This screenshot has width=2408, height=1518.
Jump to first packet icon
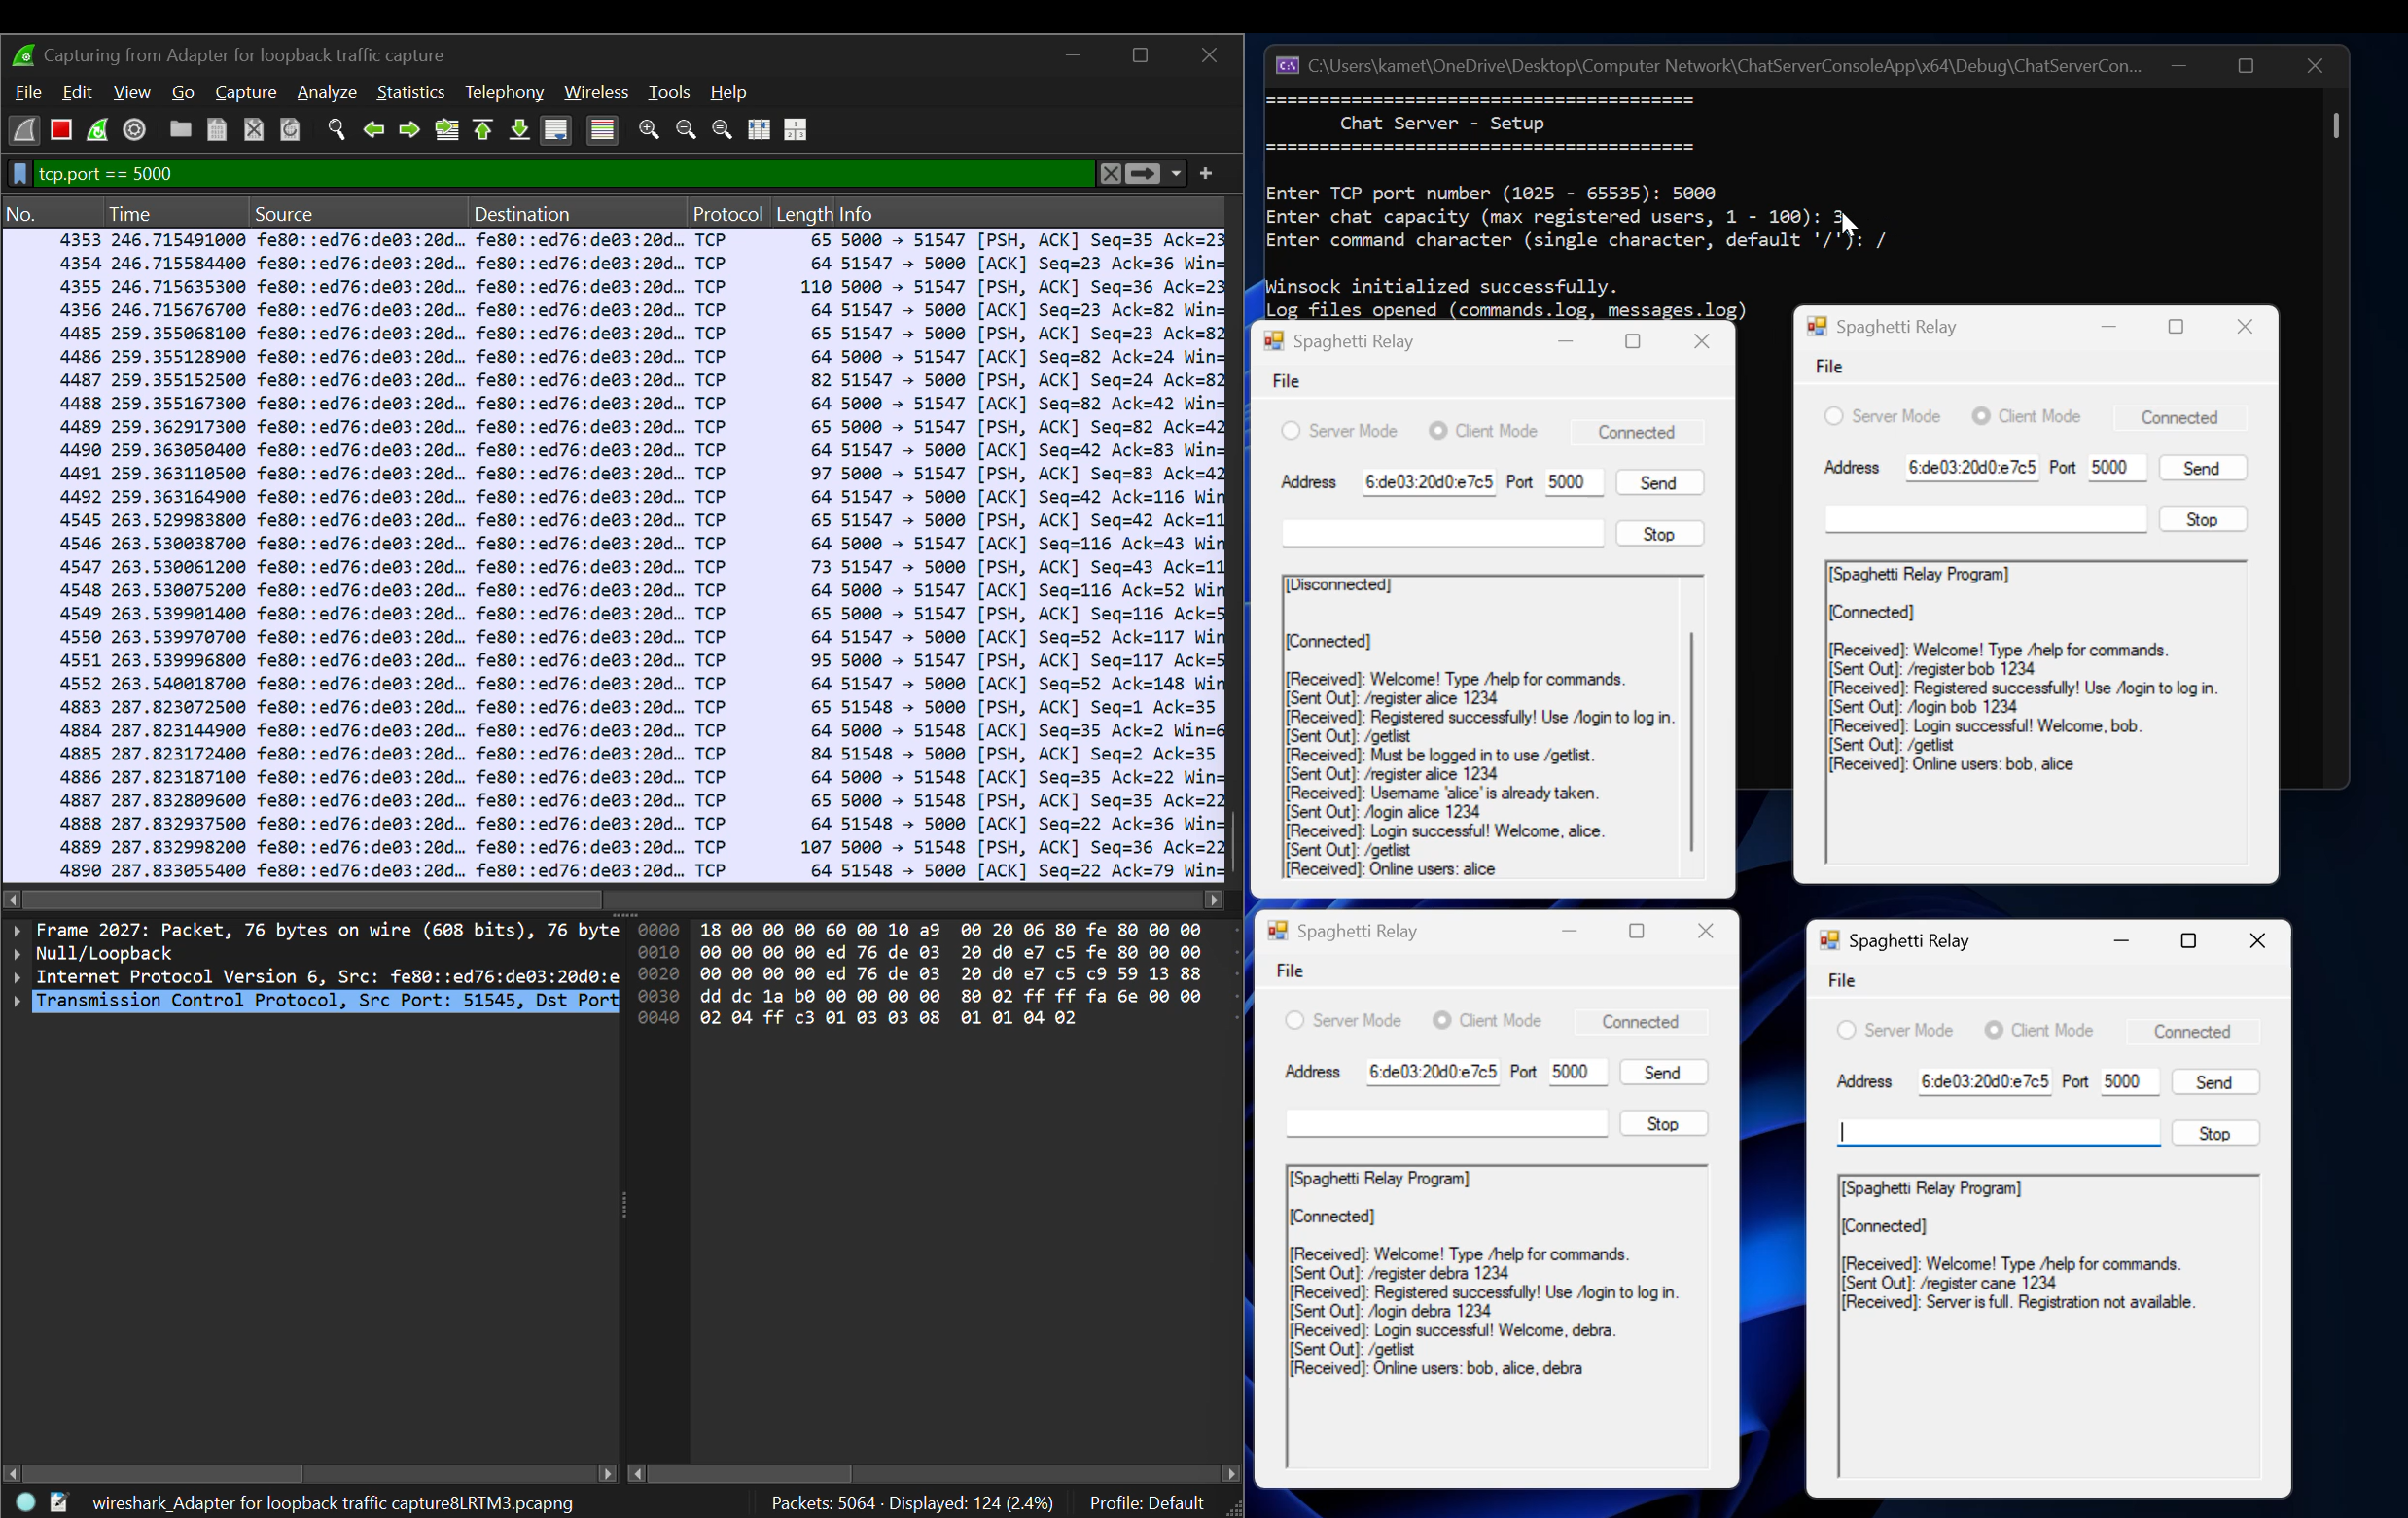tap(483, 130)
